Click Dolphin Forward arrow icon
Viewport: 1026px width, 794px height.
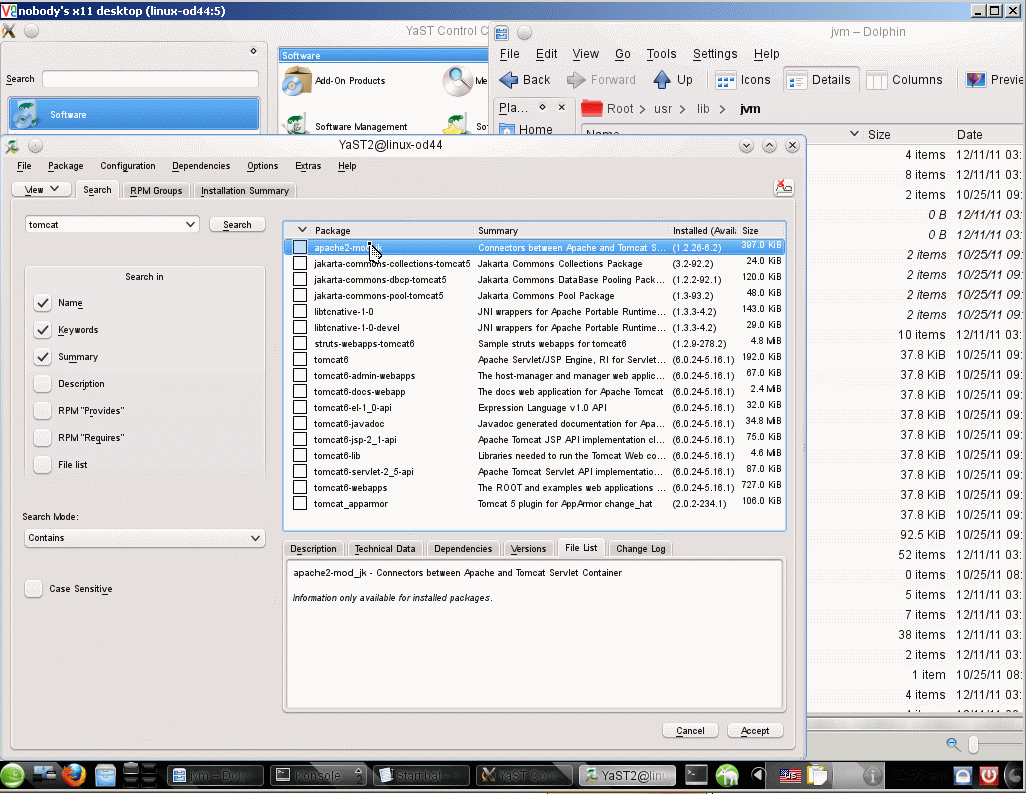point(576,80)
